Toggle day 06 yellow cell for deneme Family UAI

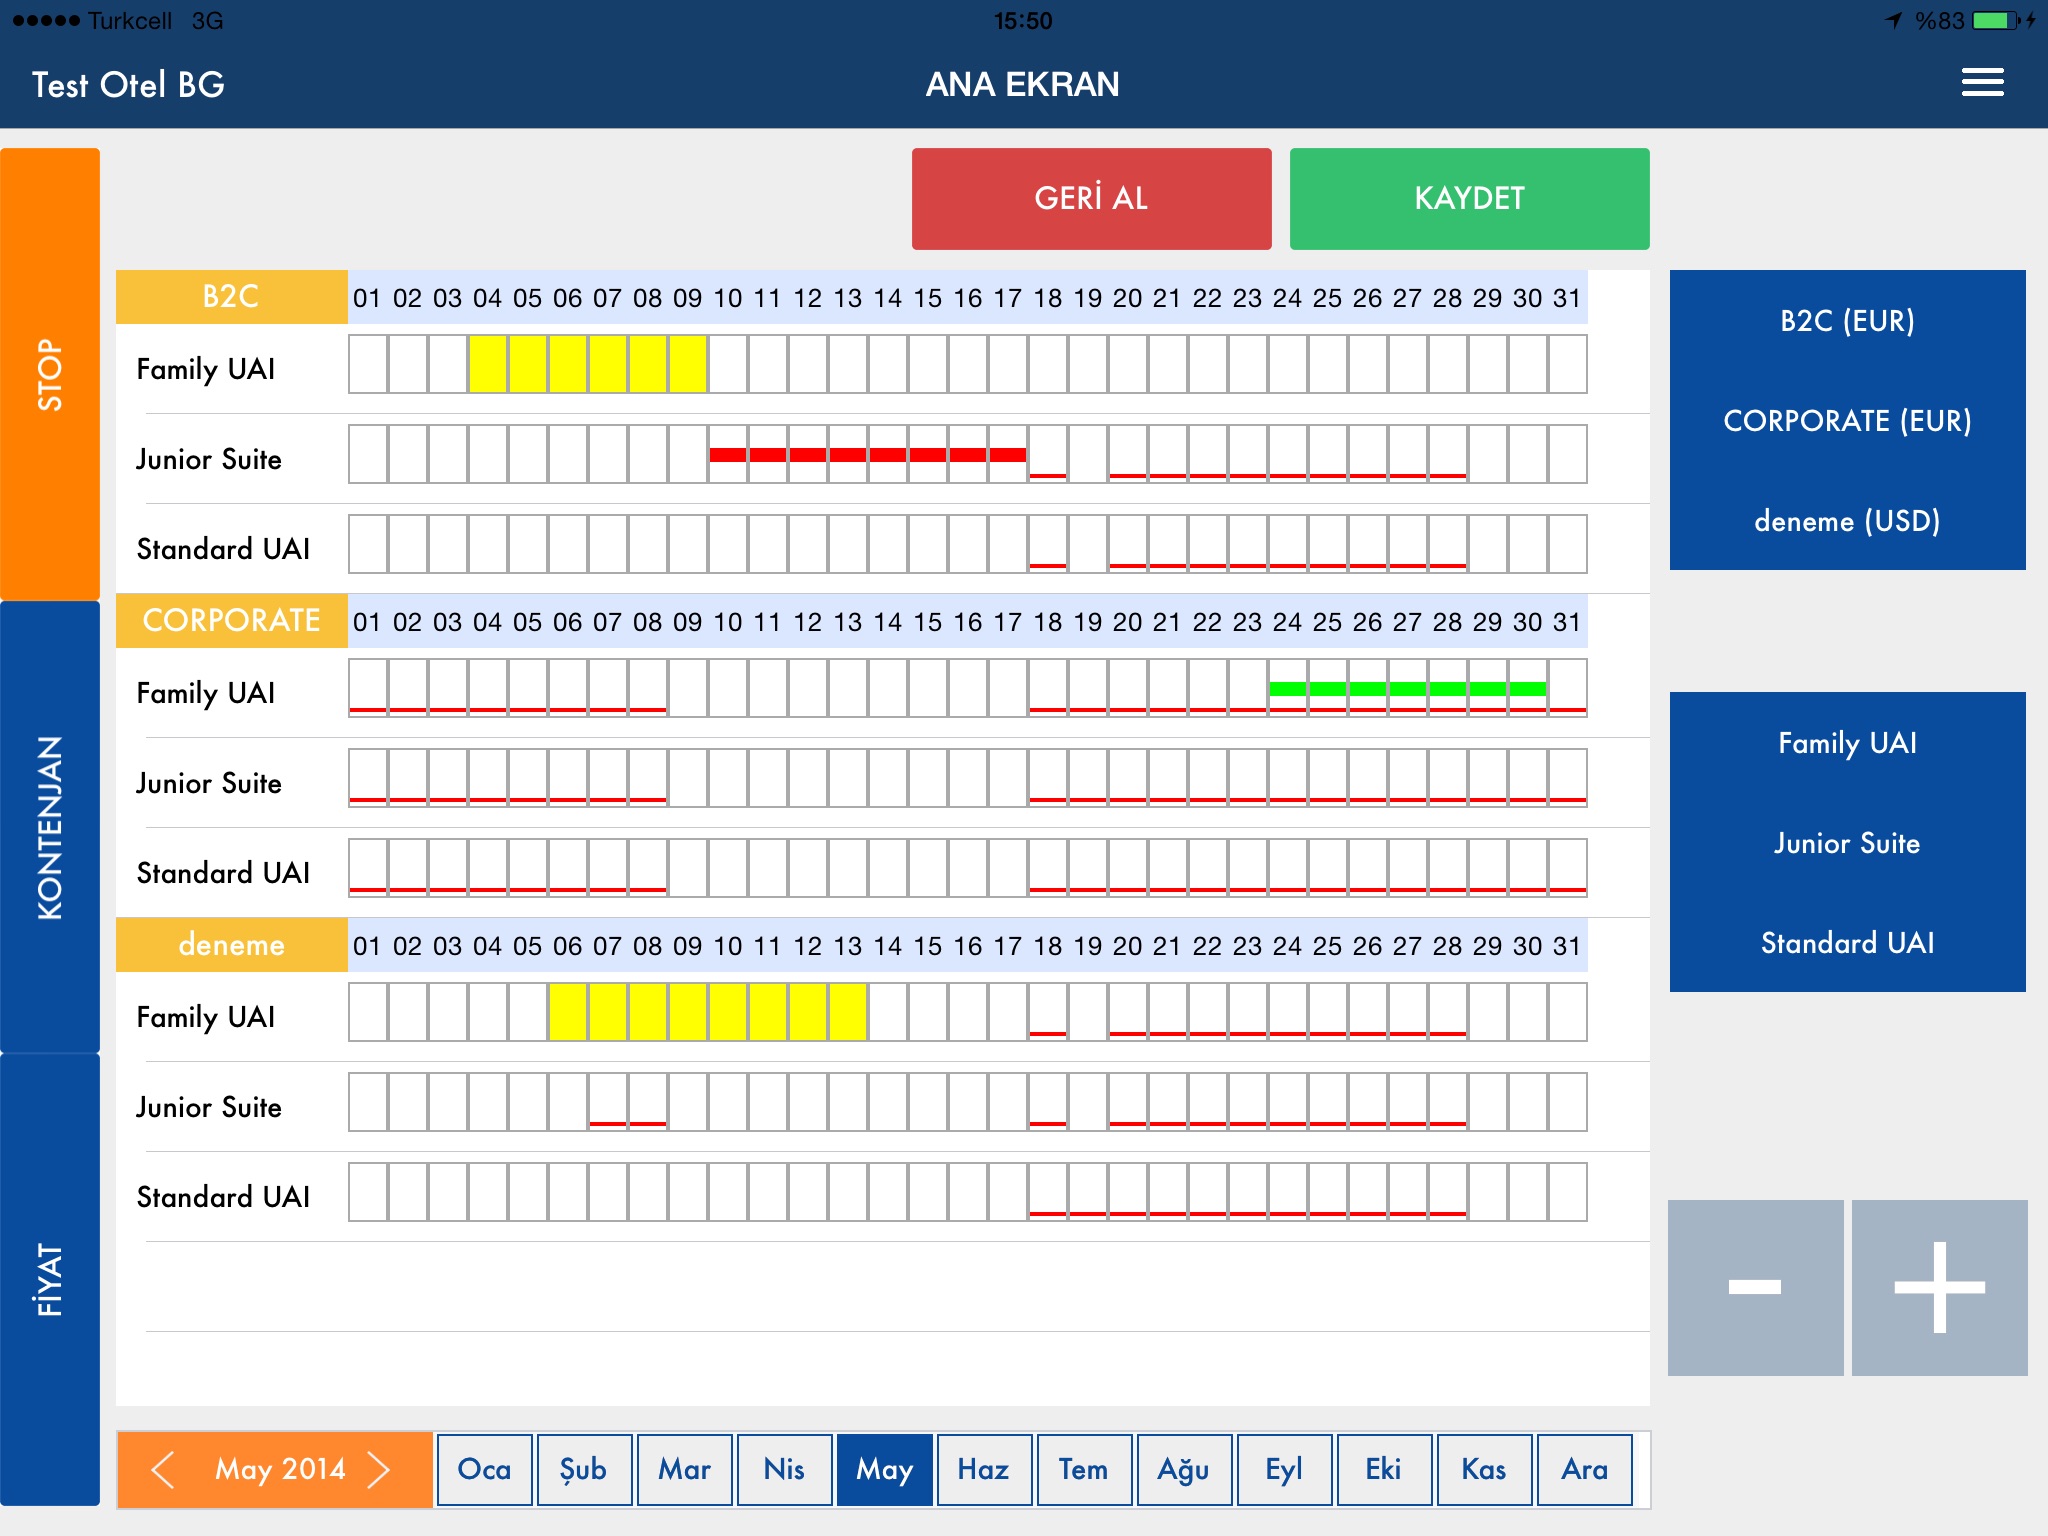(568, 1012)
